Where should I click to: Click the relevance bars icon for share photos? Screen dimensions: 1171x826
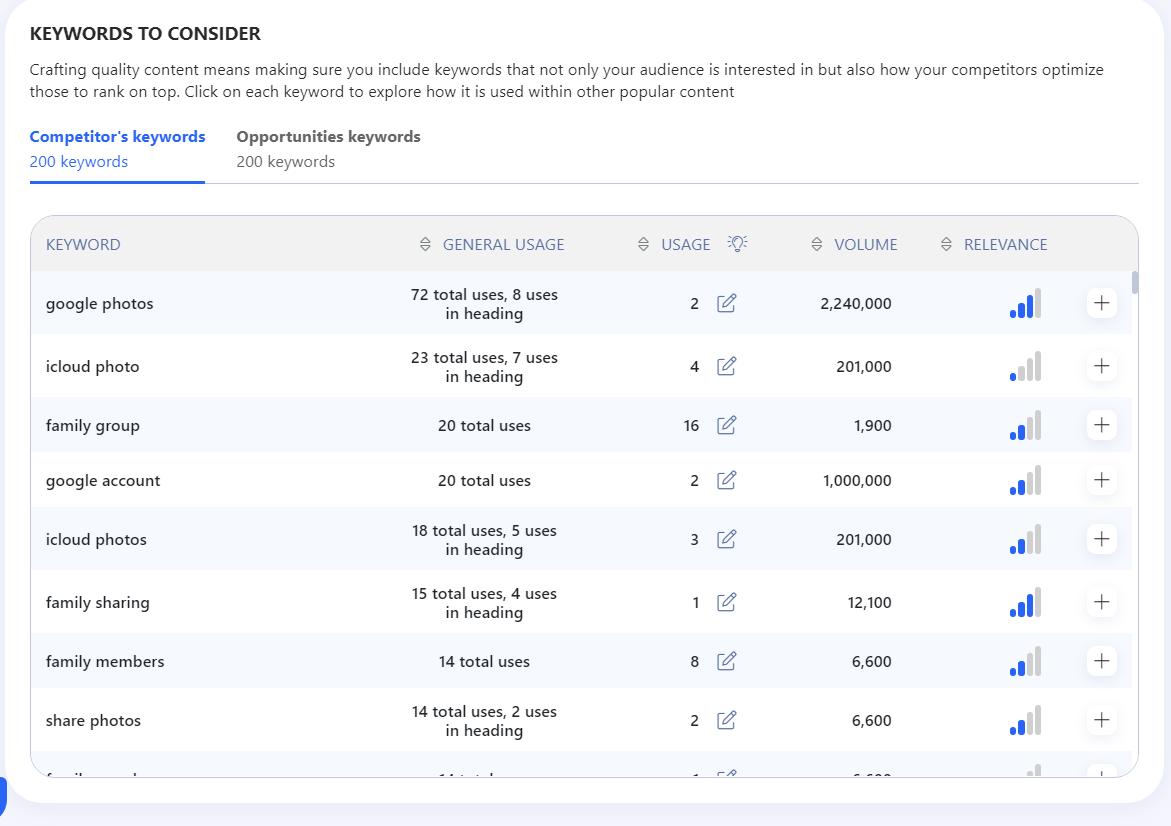1025,720
